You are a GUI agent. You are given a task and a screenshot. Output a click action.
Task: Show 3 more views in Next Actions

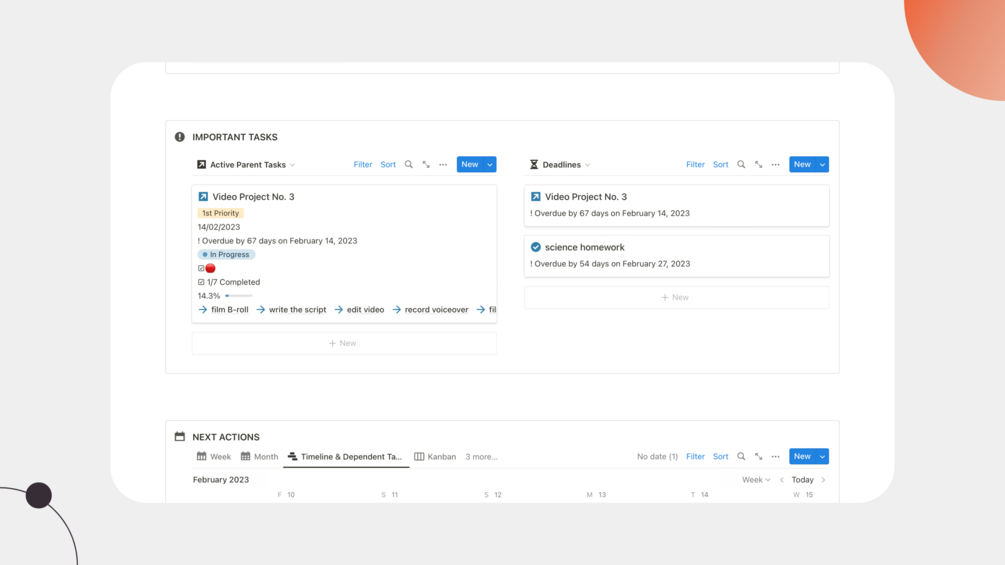481,457
